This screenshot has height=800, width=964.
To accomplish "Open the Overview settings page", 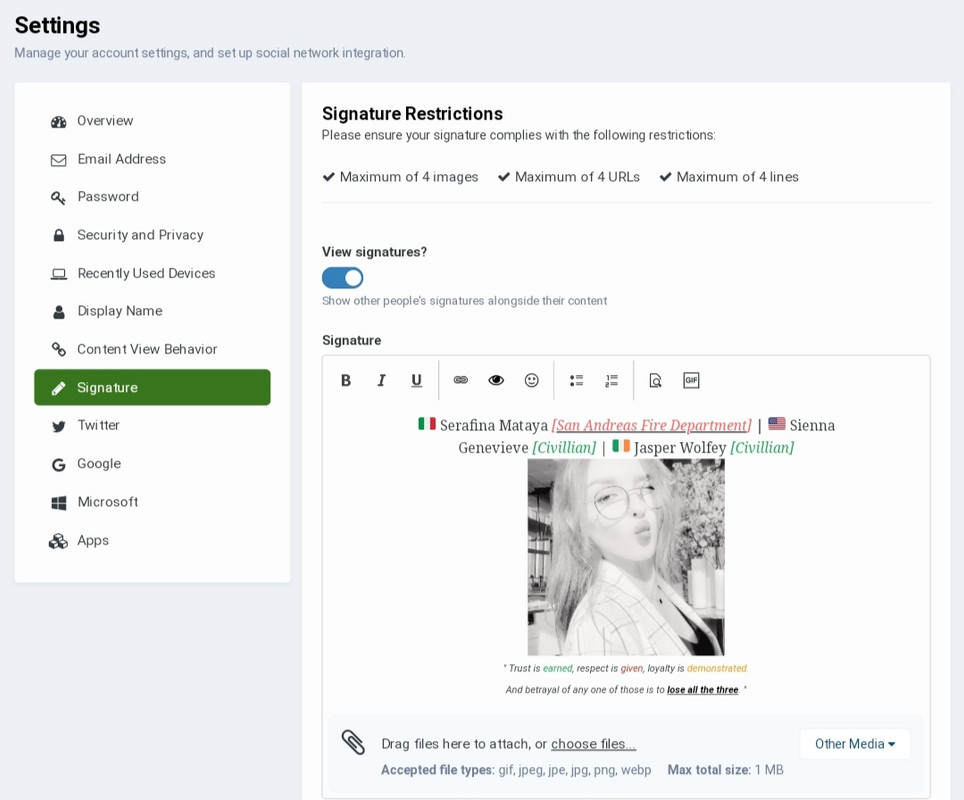I will (152, 121).
